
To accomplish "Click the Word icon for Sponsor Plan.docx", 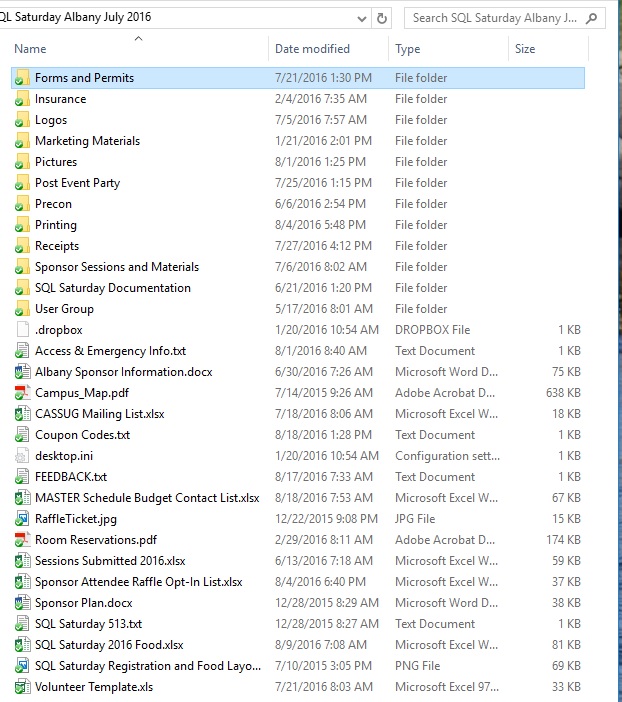I will [22, 603].
